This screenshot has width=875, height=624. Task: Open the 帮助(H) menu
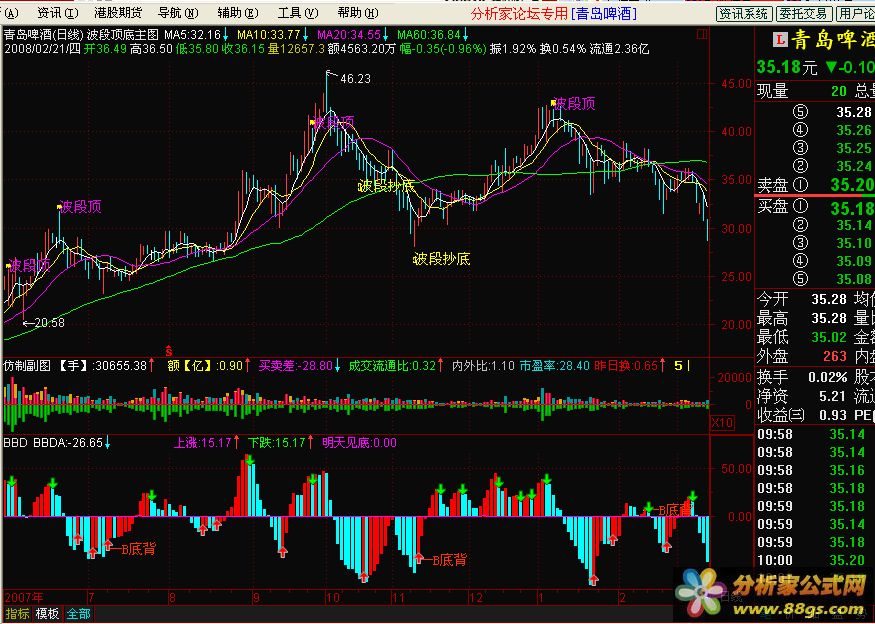point(358,12)
